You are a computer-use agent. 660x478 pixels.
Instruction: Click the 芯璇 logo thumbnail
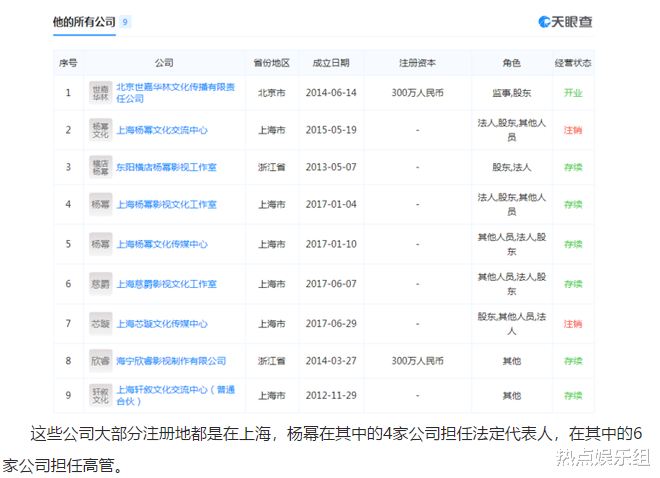coord(101,324)
